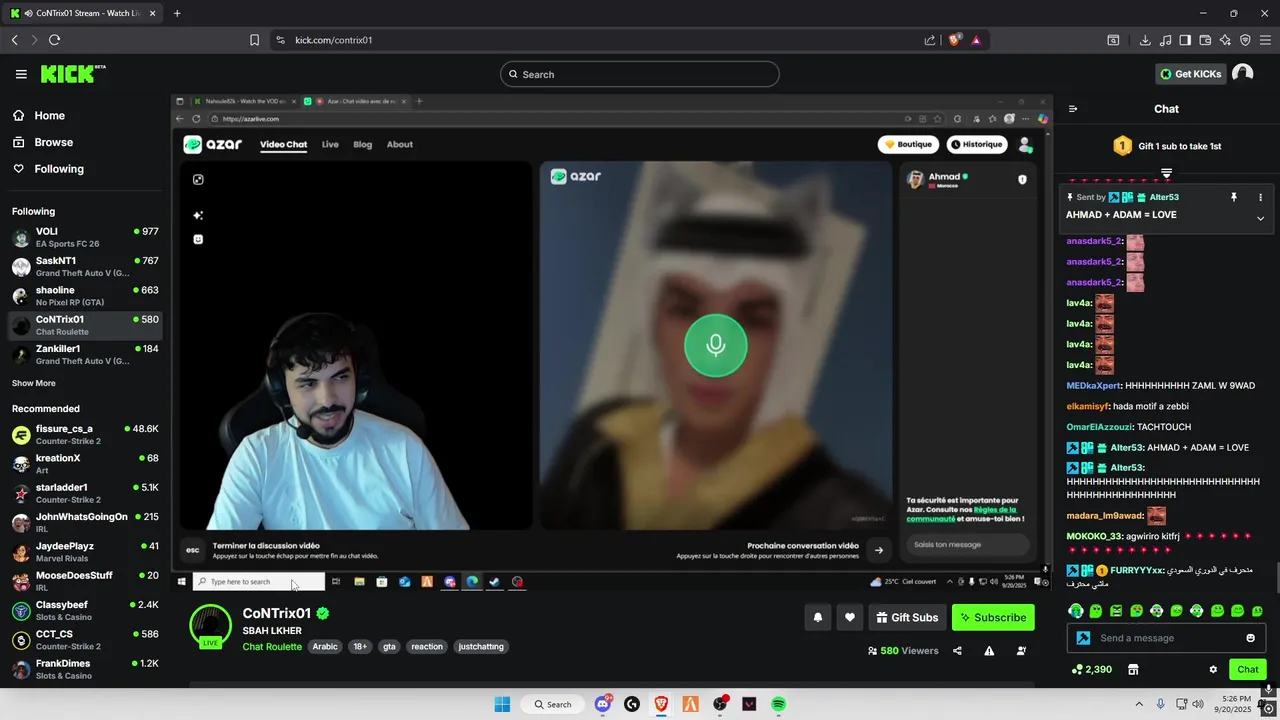
Task: Click the live stream video player
Action: pyautogui.click(x=612, y=342)
